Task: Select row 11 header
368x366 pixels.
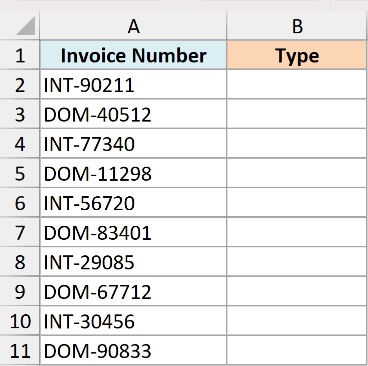Action: (x=20, y=351)
